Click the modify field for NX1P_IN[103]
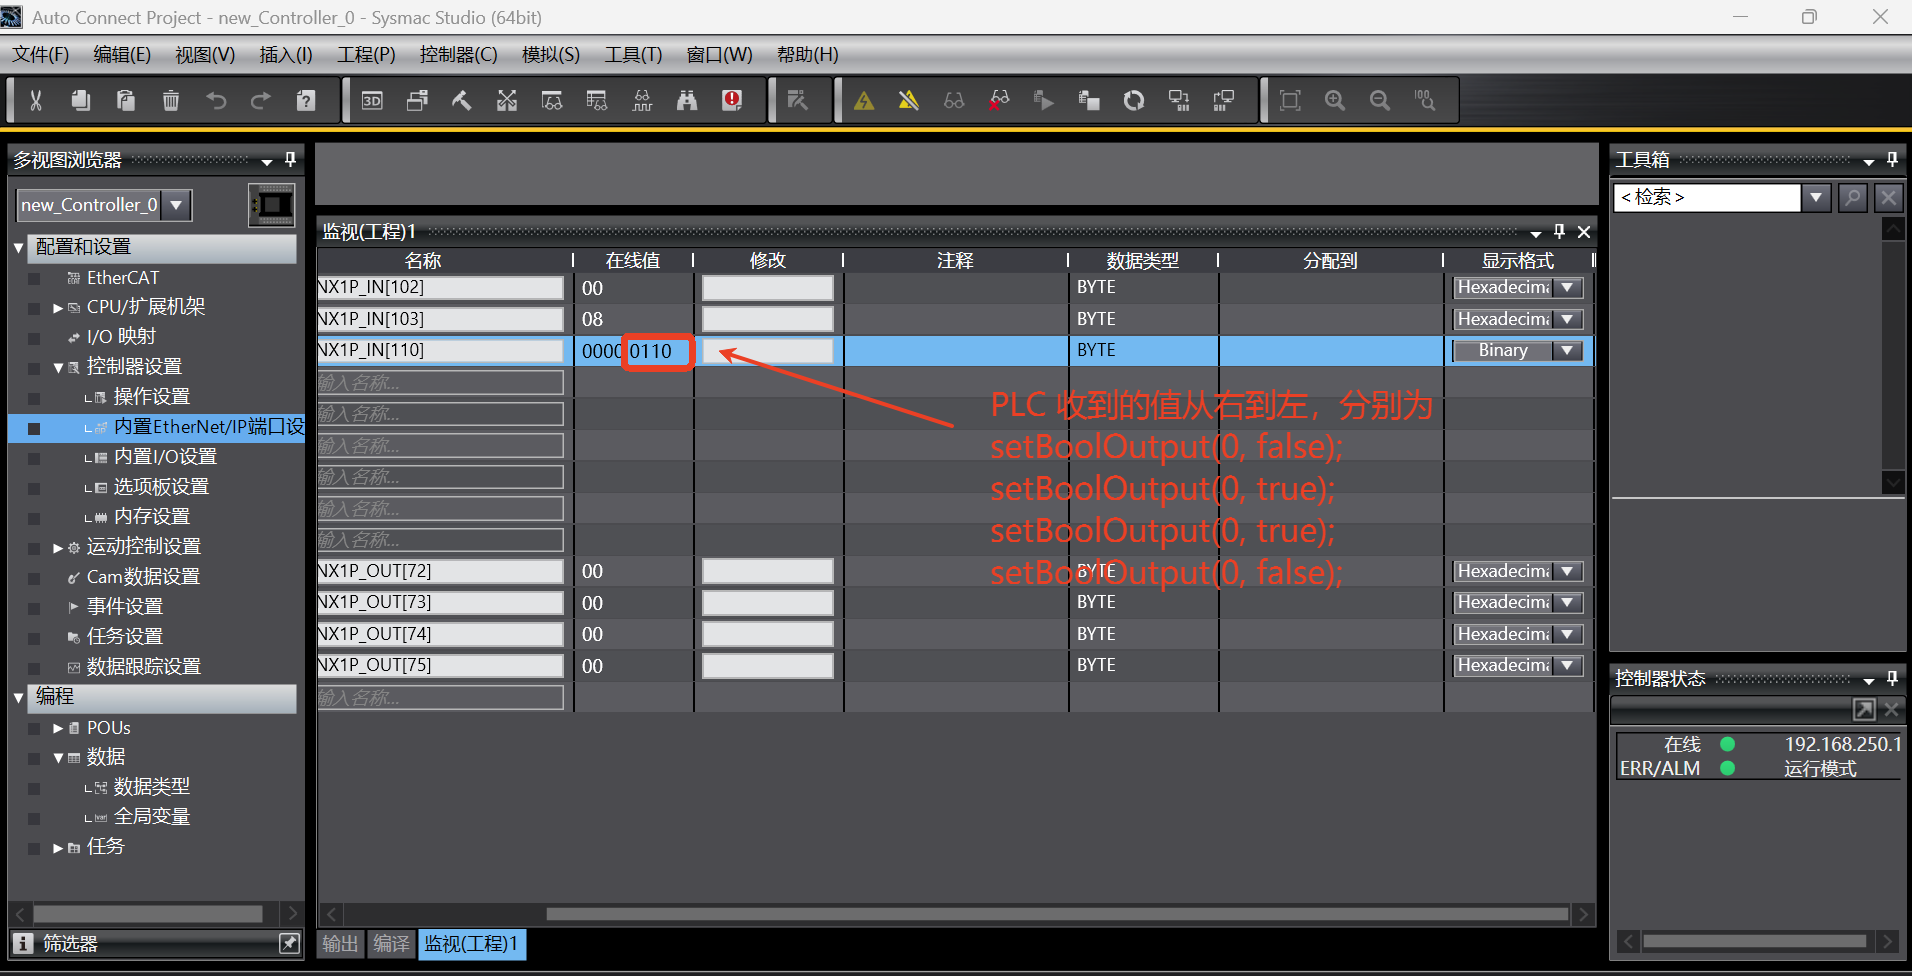 click(768, 319)
